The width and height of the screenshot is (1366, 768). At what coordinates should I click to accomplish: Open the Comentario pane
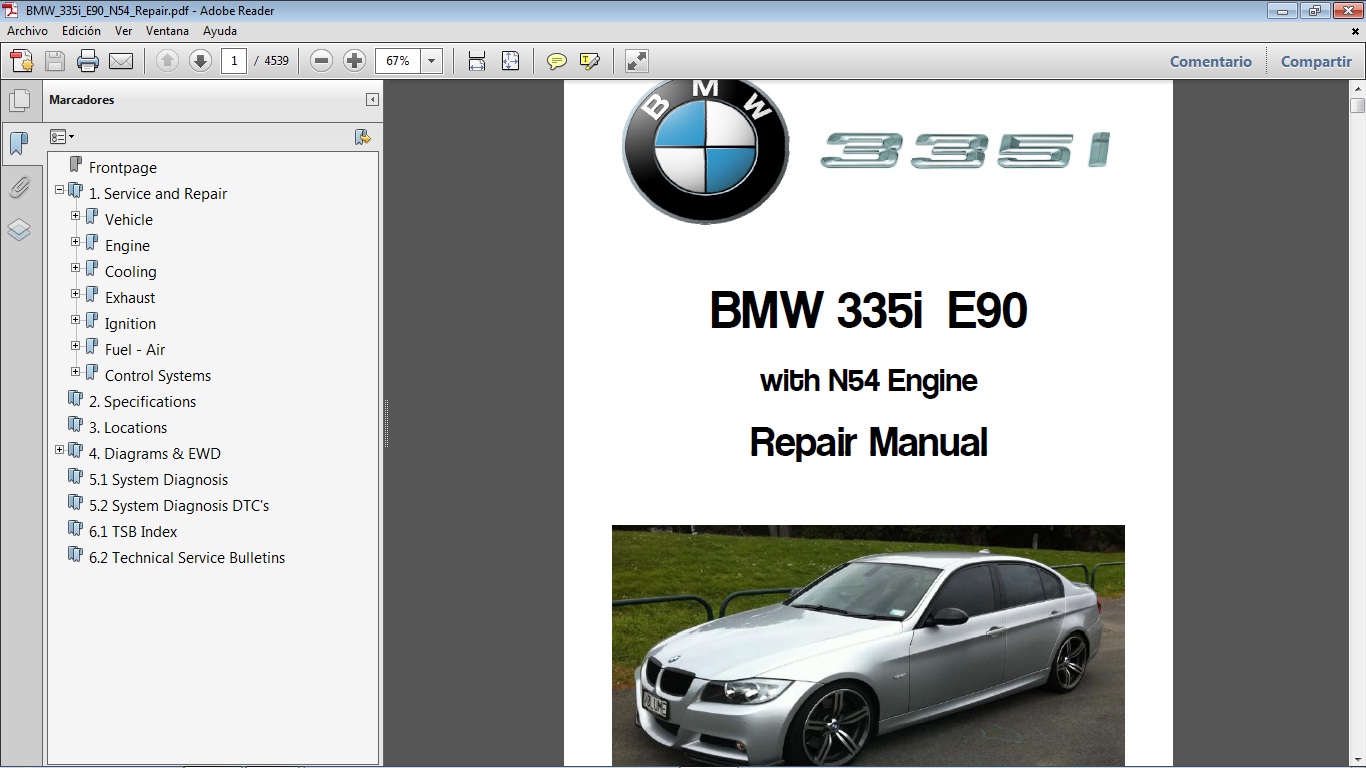[x=1211, y=61]
